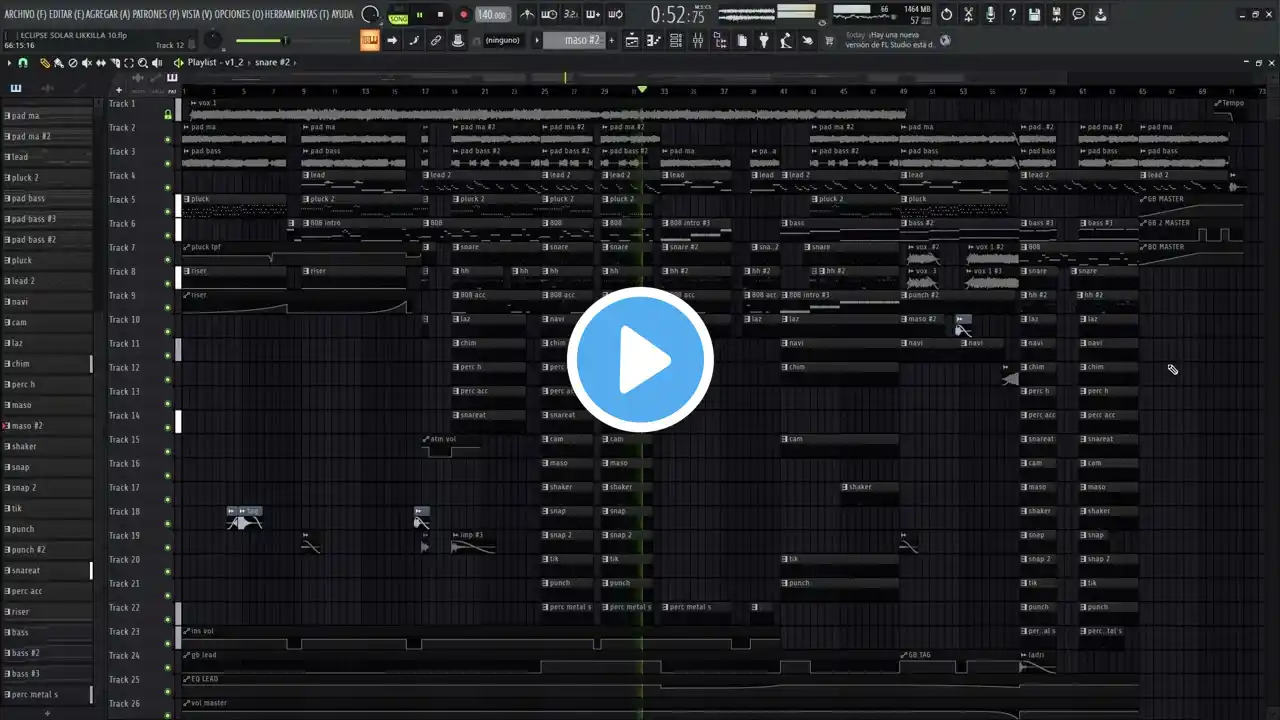Open the plugin picker plug icon

(764, 41)
